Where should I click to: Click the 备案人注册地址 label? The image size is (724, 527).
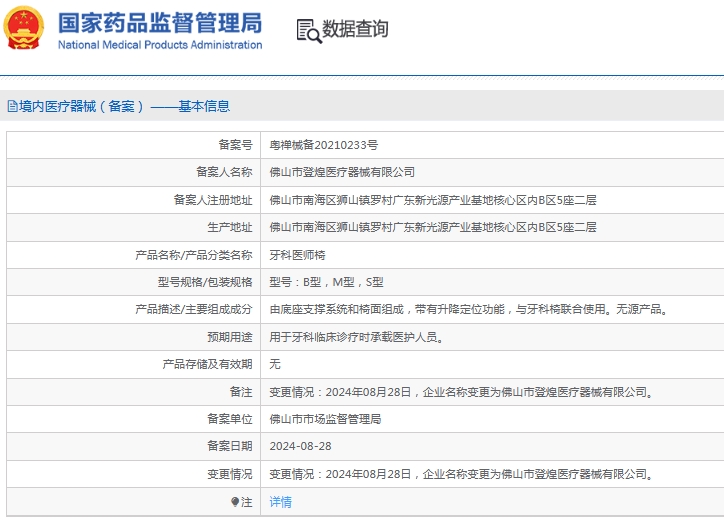(213, 200)
